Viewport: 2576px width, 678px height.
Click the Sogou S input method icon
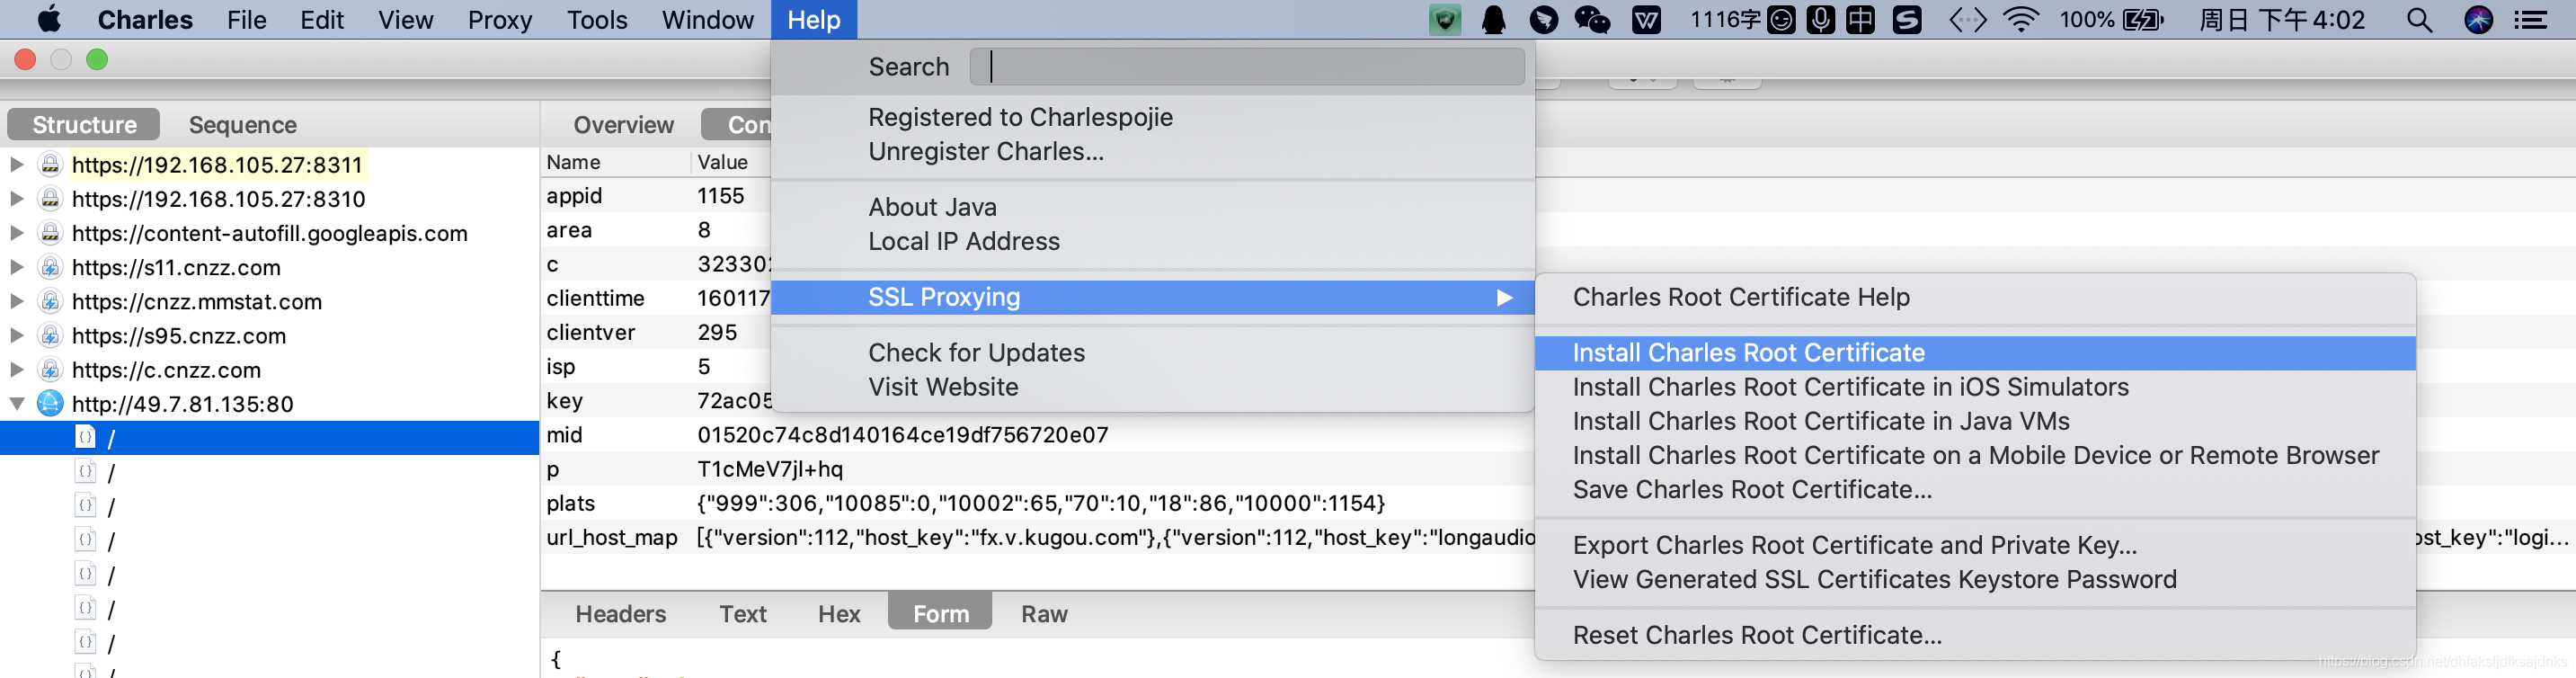click(1907, 20)
